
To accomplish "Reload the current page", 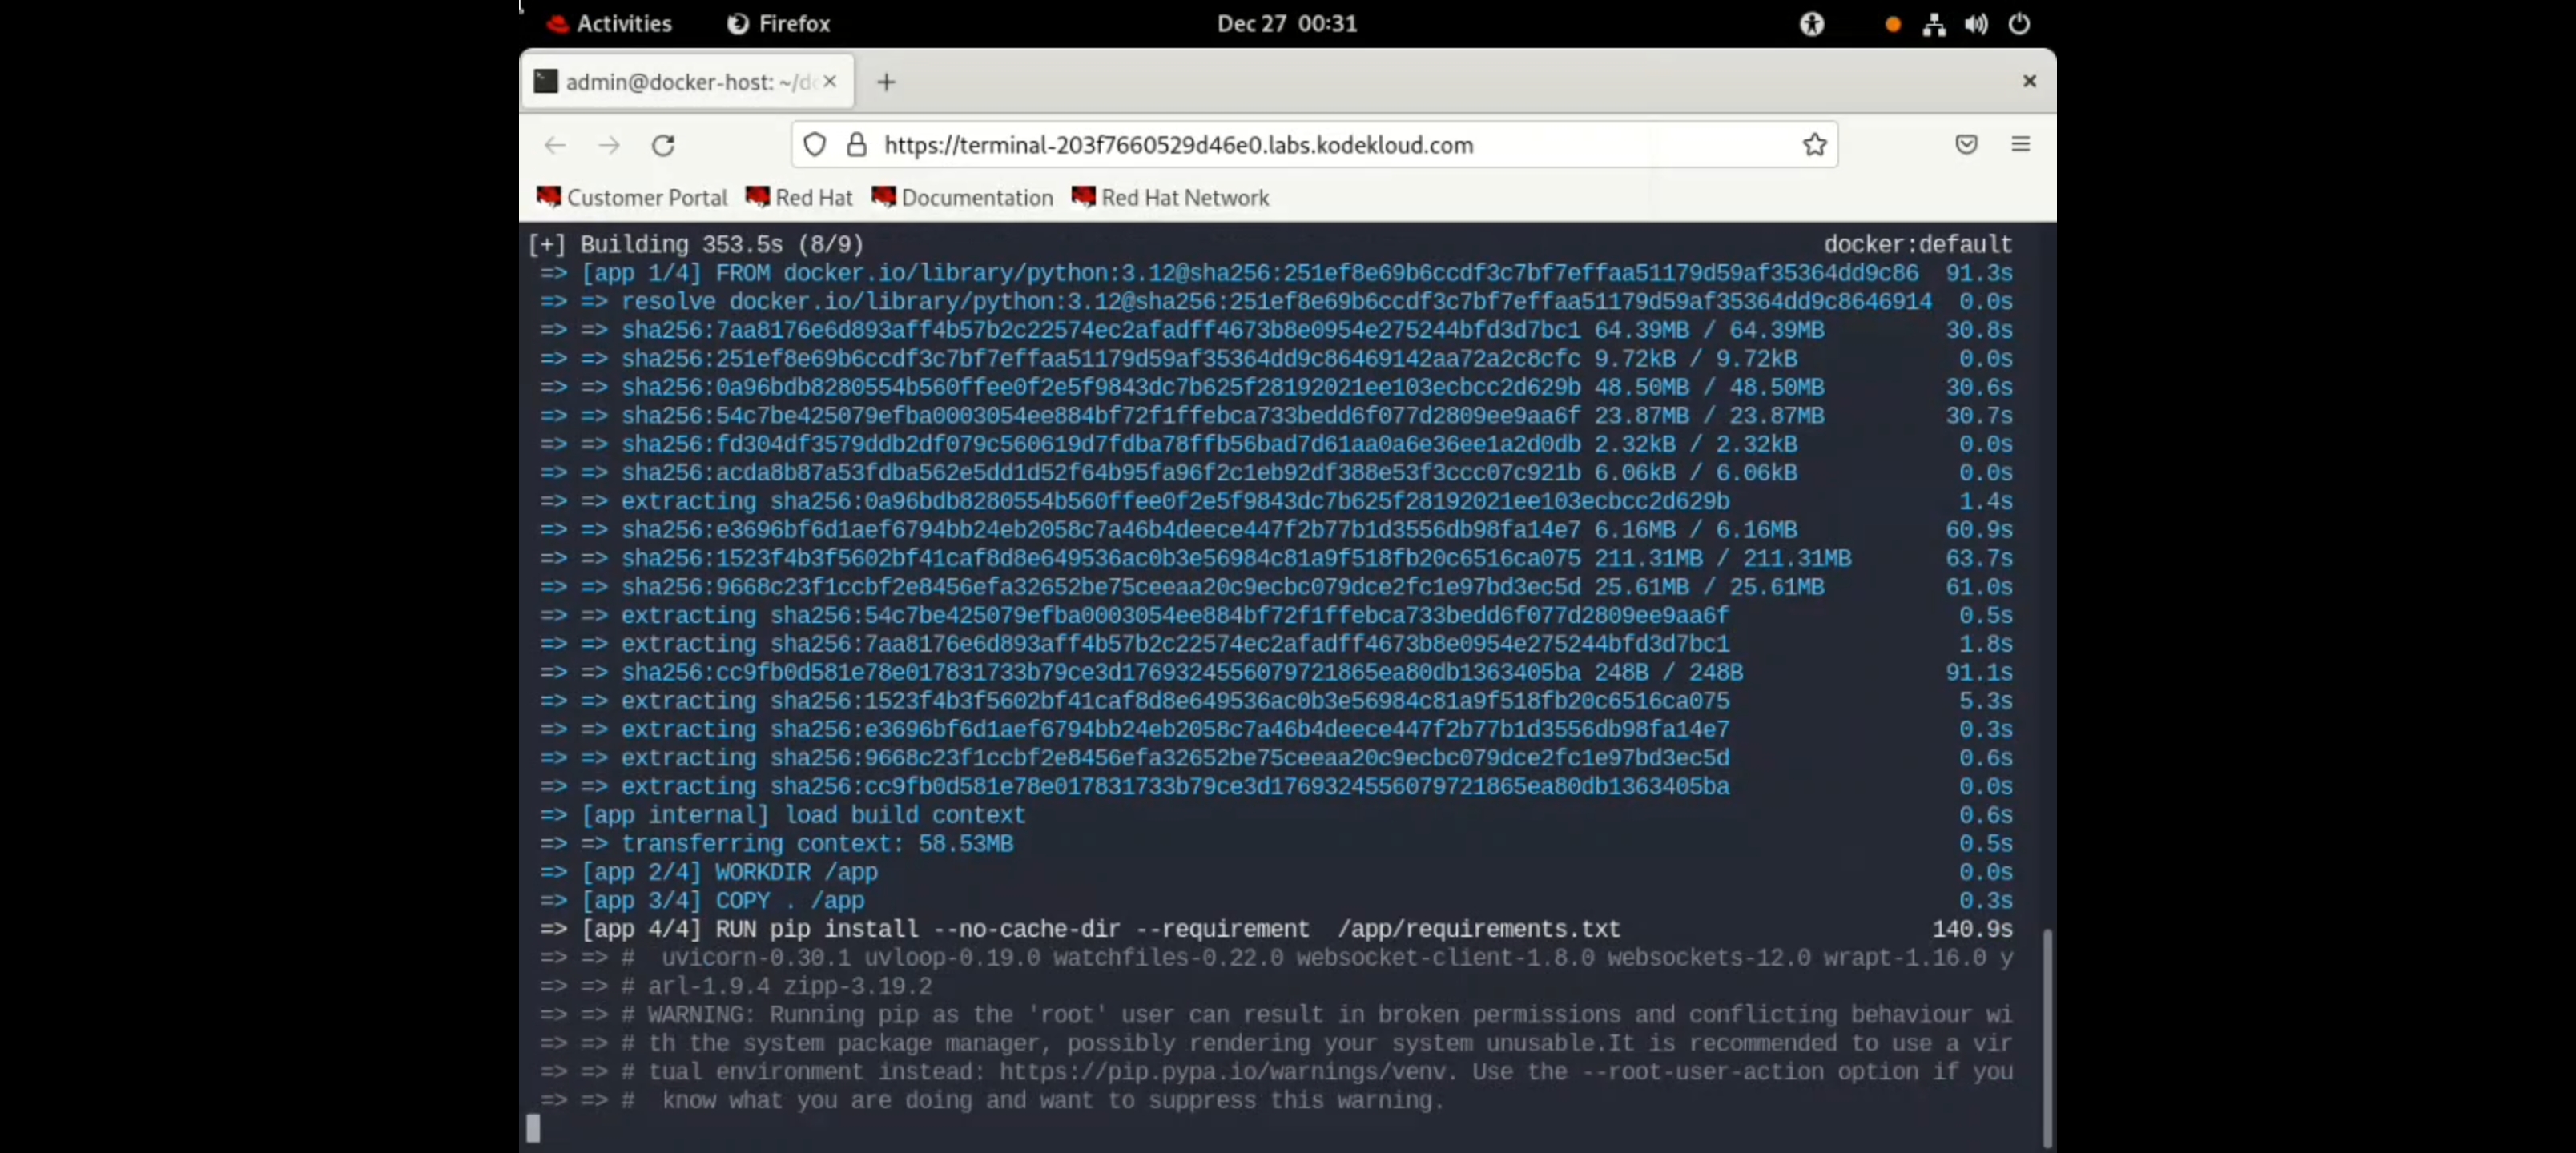I will [663, 145].
